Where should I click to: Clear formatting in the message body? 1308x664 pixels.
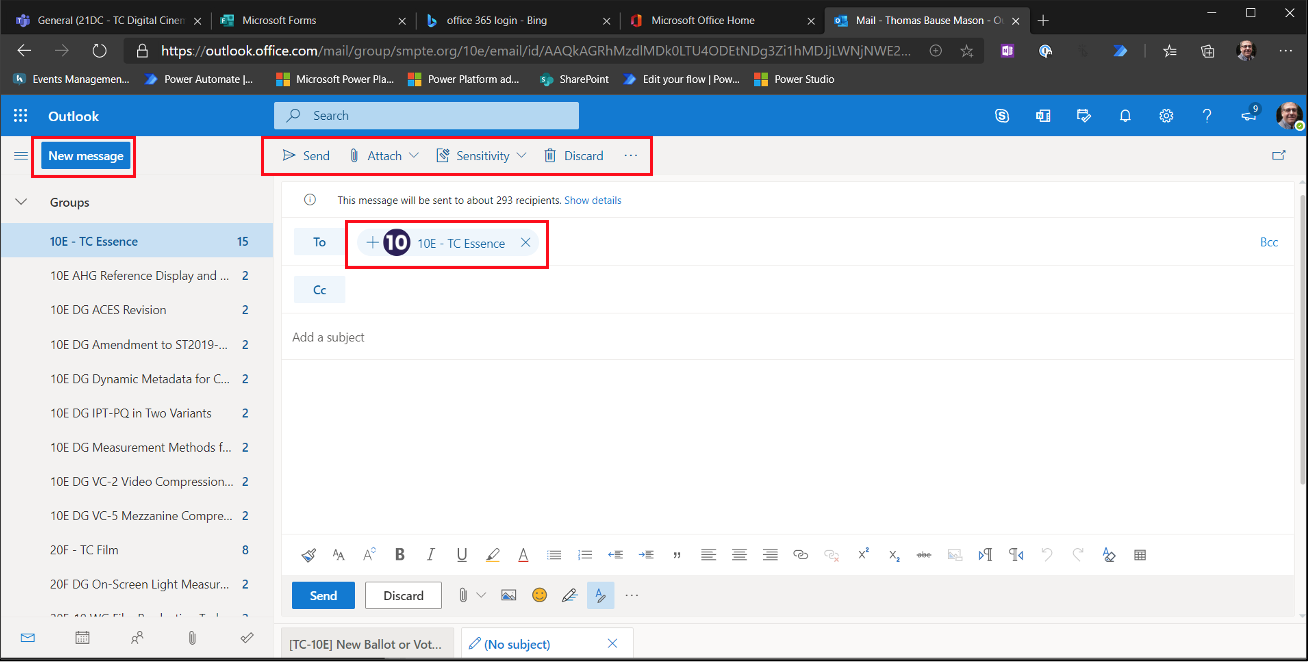point(1109,555)
